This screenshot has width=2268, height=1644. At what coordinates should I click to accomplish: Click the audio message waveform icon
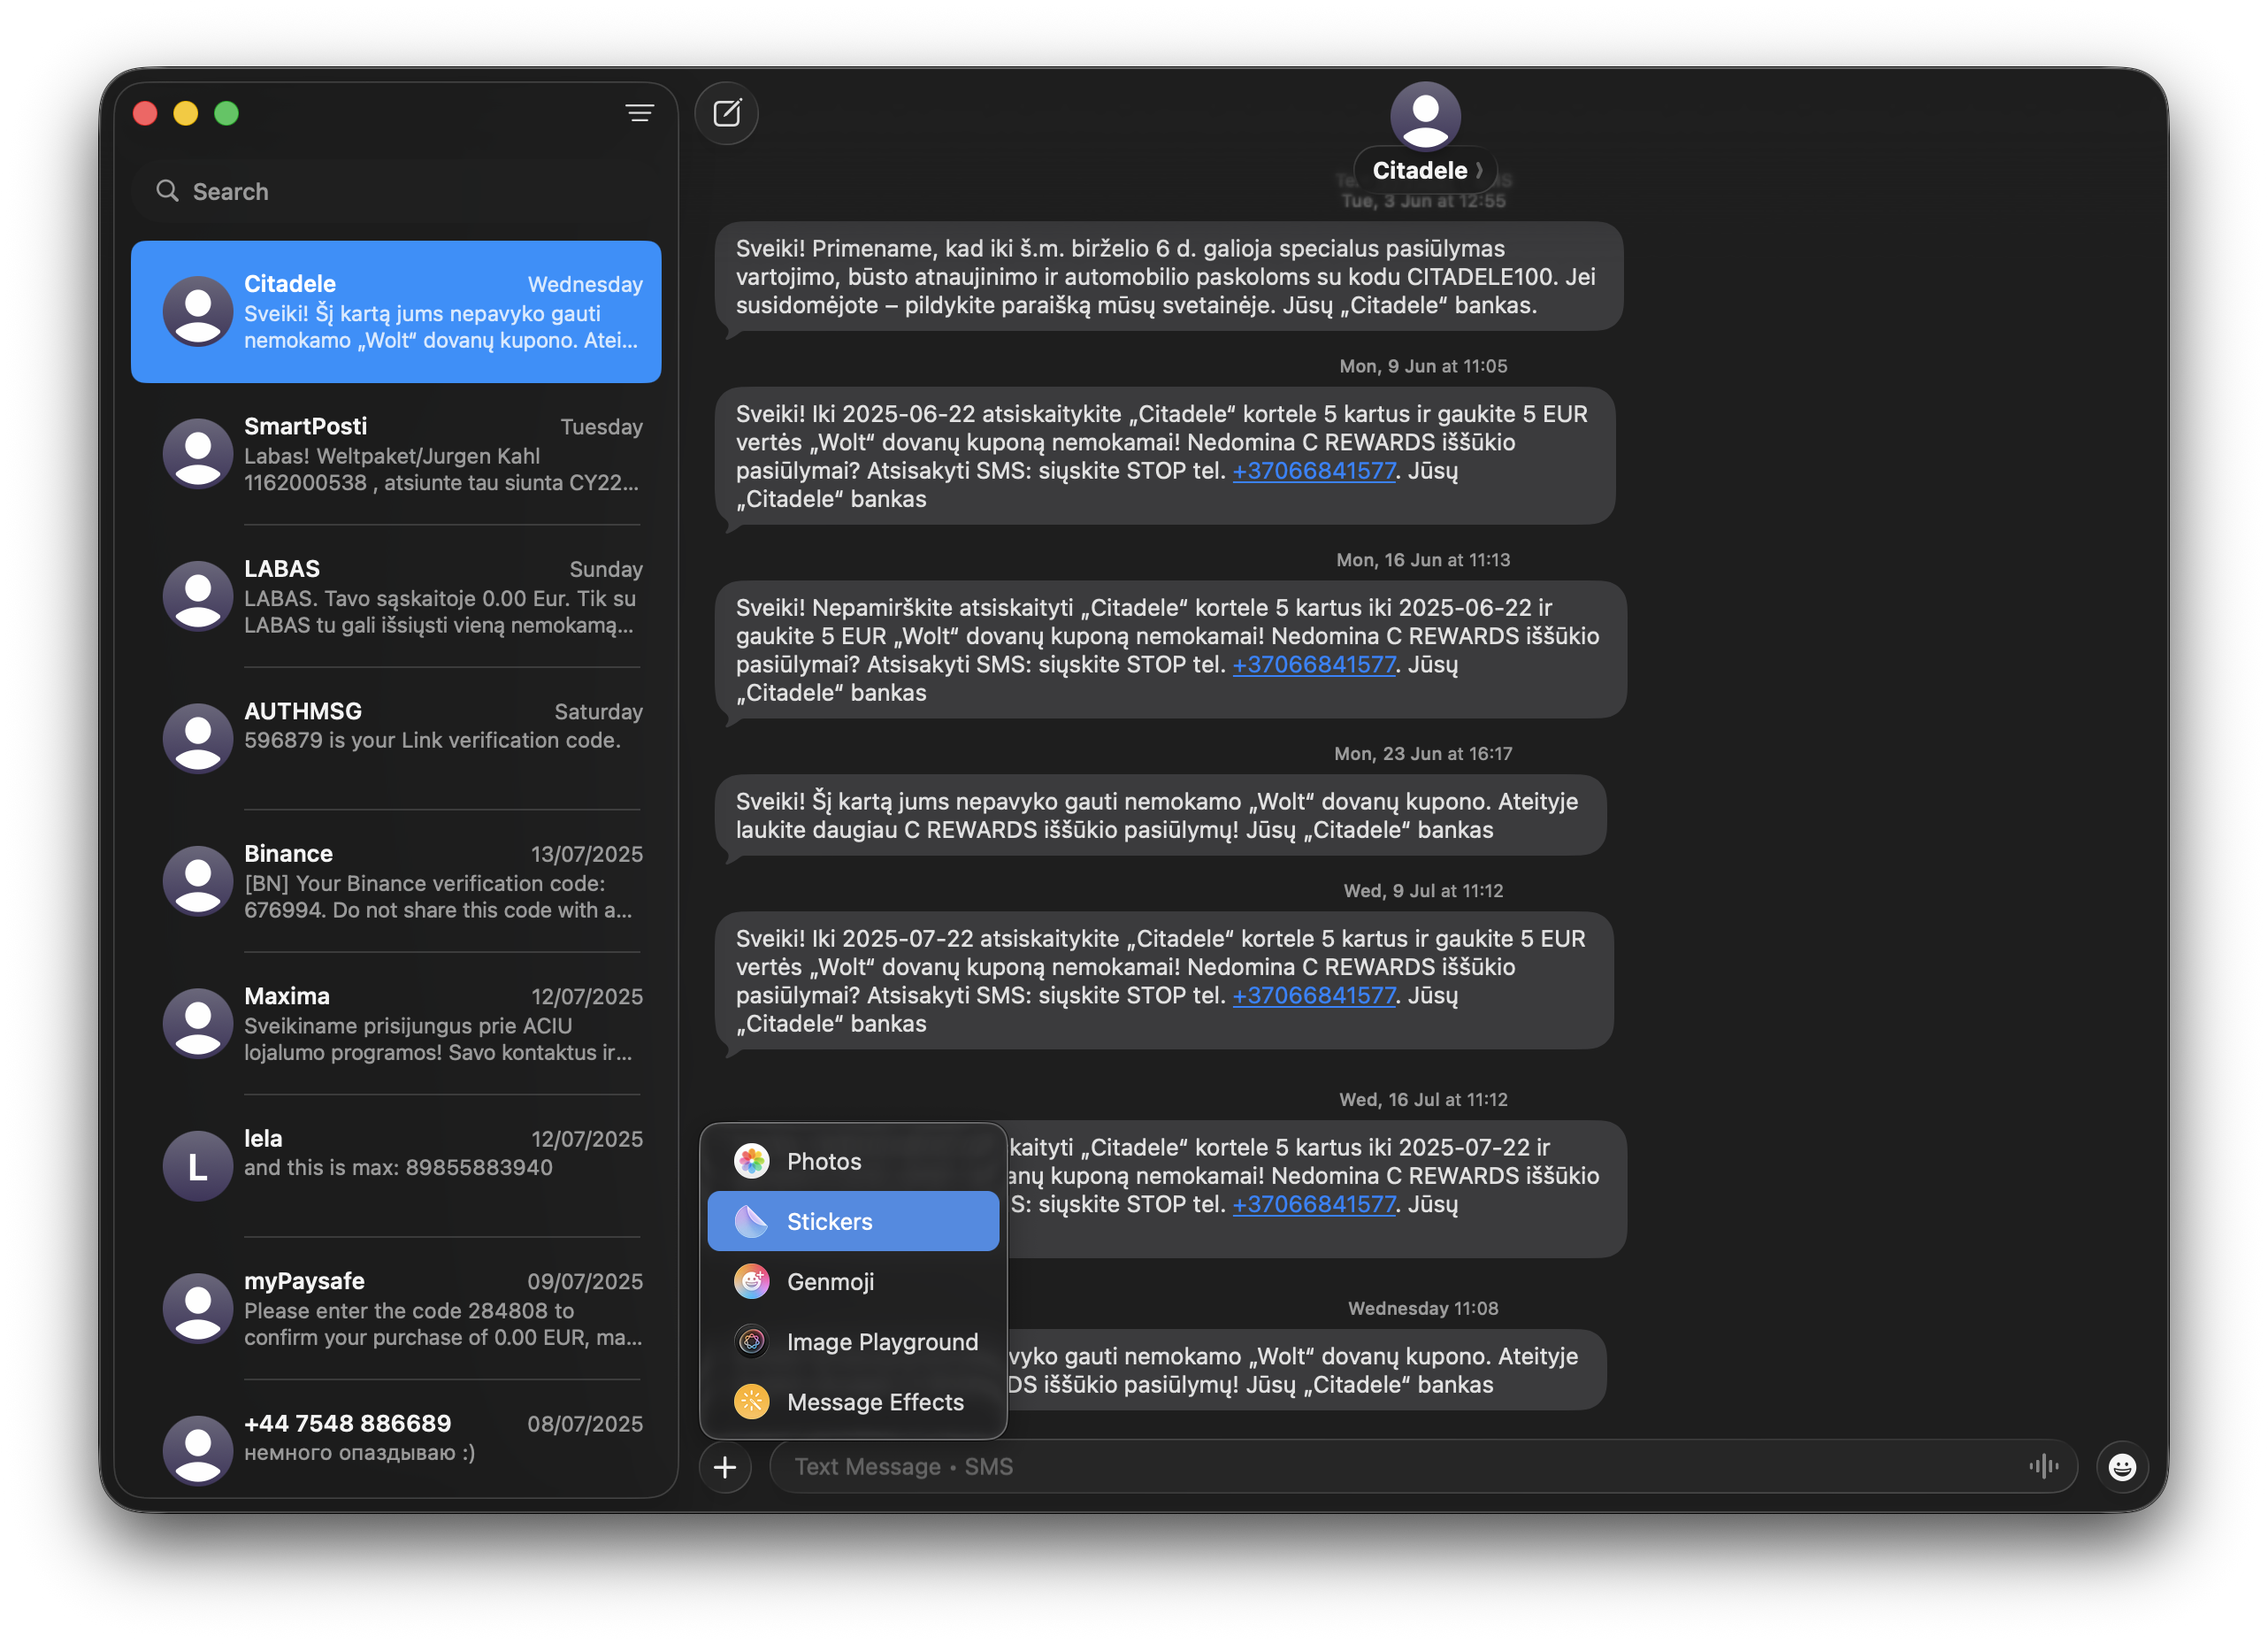point(2043,1466)
